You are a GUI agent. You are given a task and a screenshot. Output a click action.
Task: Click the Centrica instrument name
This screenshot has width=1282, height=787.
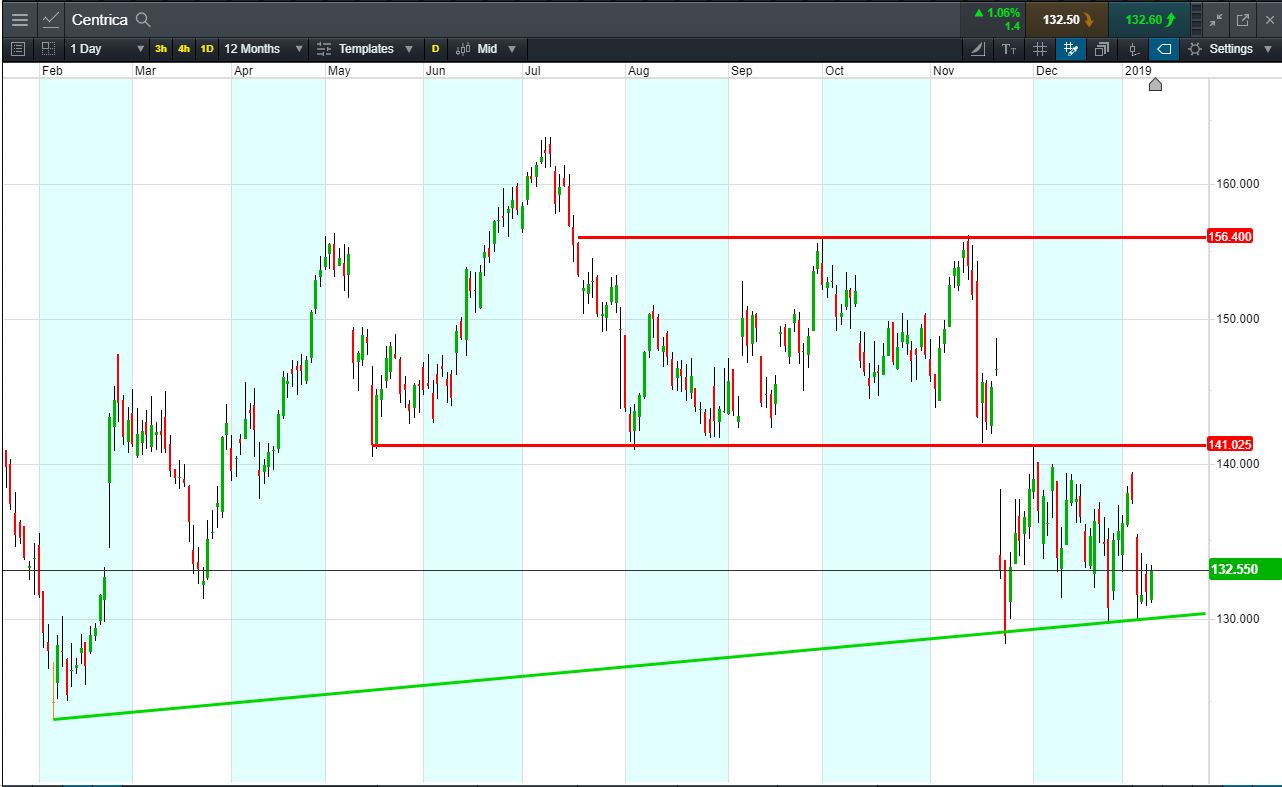(x=99, y=19)
